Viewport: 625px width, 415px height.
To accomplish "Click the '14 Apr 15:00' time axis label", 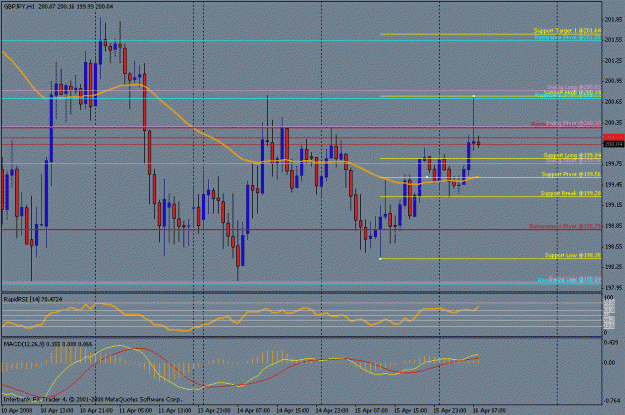I will [x=293, y=410].
